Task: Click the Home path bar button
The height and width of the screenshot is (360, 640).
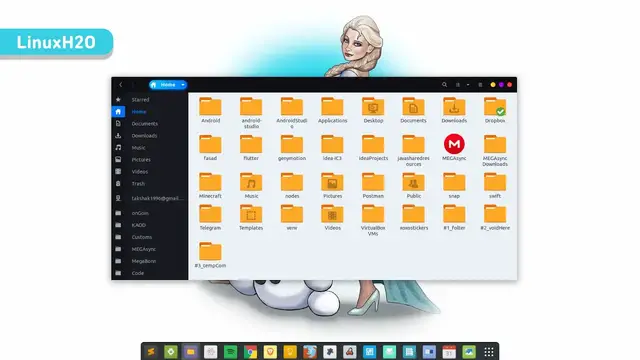Action: (x=164, y=85)
